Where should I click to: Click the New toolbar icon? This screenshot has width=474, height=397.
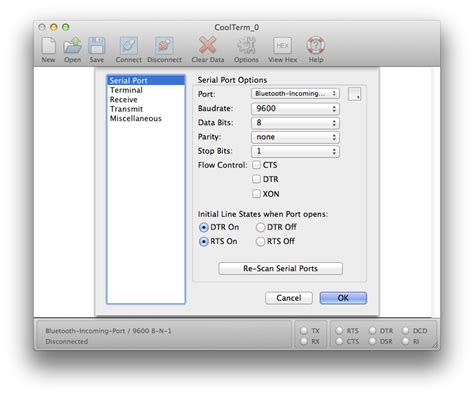(49, 45)
